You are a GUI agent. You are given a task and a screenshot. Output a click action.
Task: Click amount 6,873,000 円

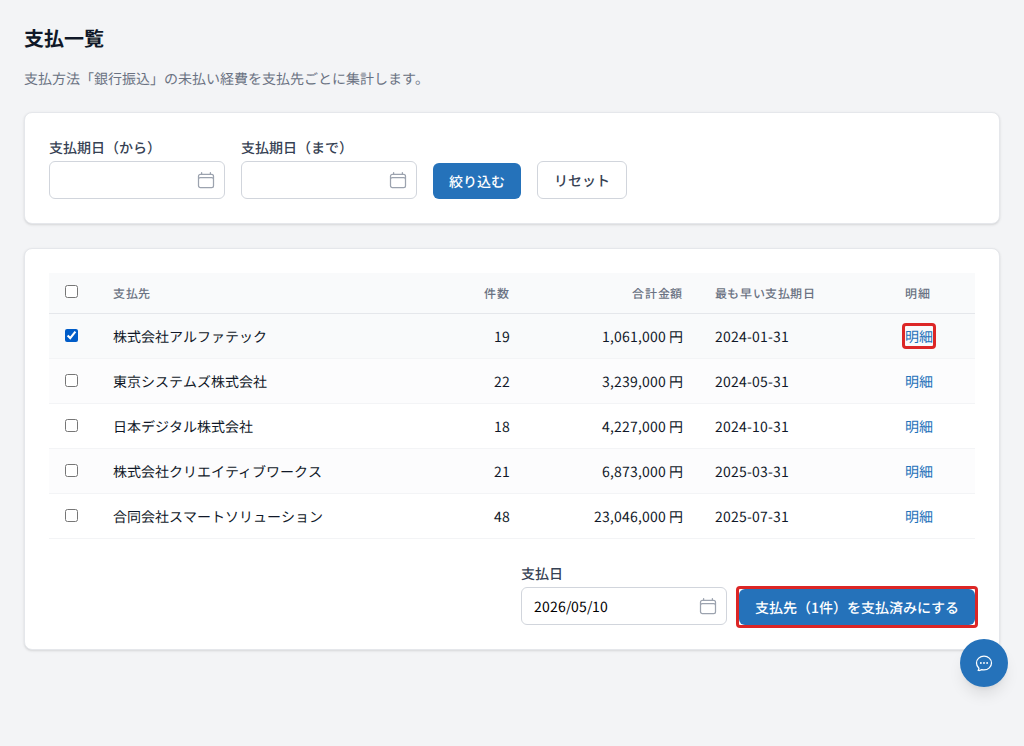(642, 472)
